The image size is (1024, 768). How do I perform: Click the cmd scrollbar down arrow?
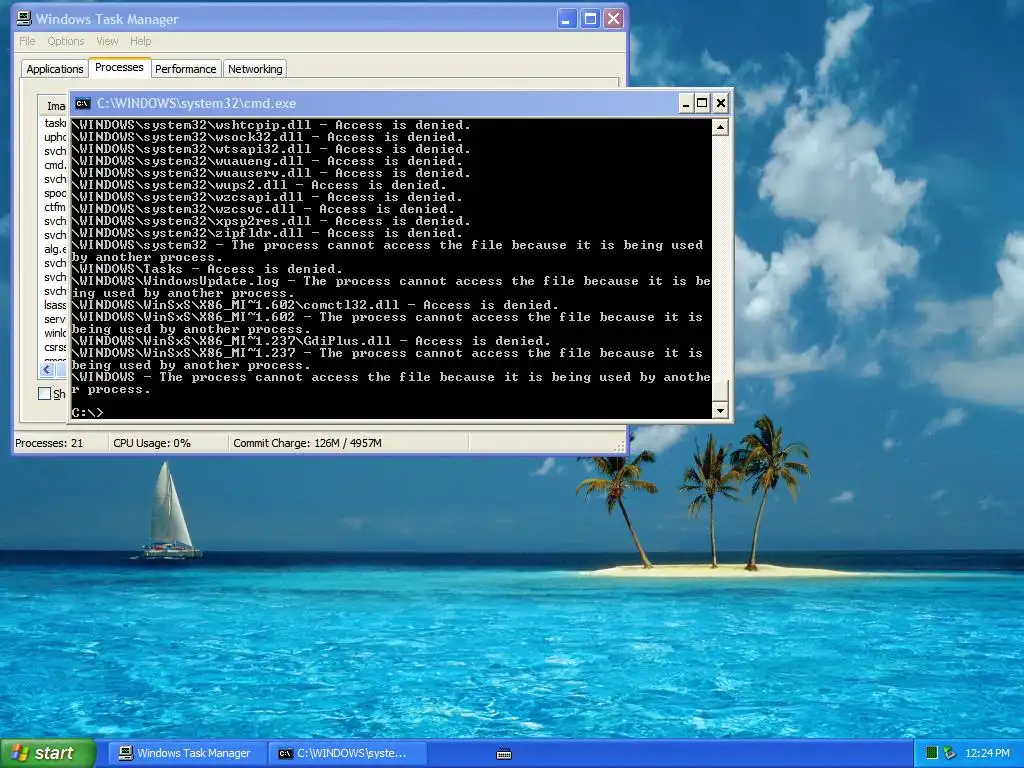(x=720, y=410)
